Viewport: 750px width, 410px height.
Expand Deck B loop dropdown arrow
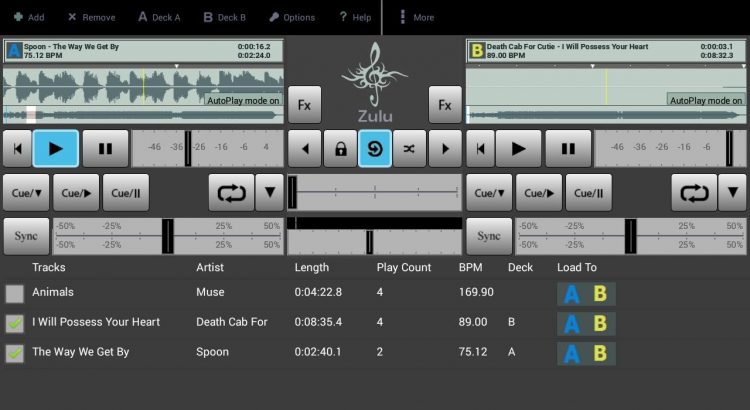pos(732,192)
